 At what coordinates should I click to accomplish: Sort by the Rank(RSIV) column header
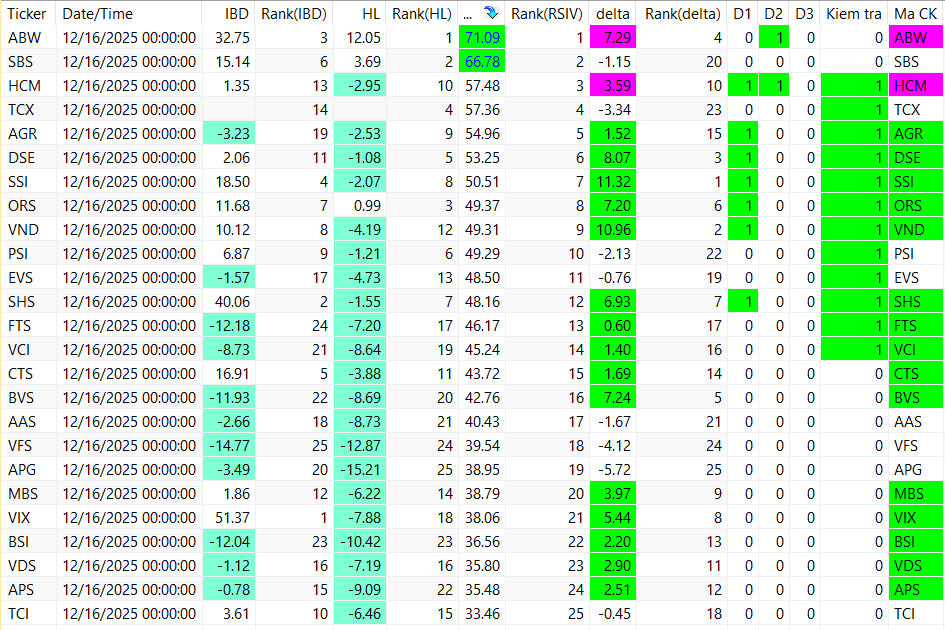(547, 13)
